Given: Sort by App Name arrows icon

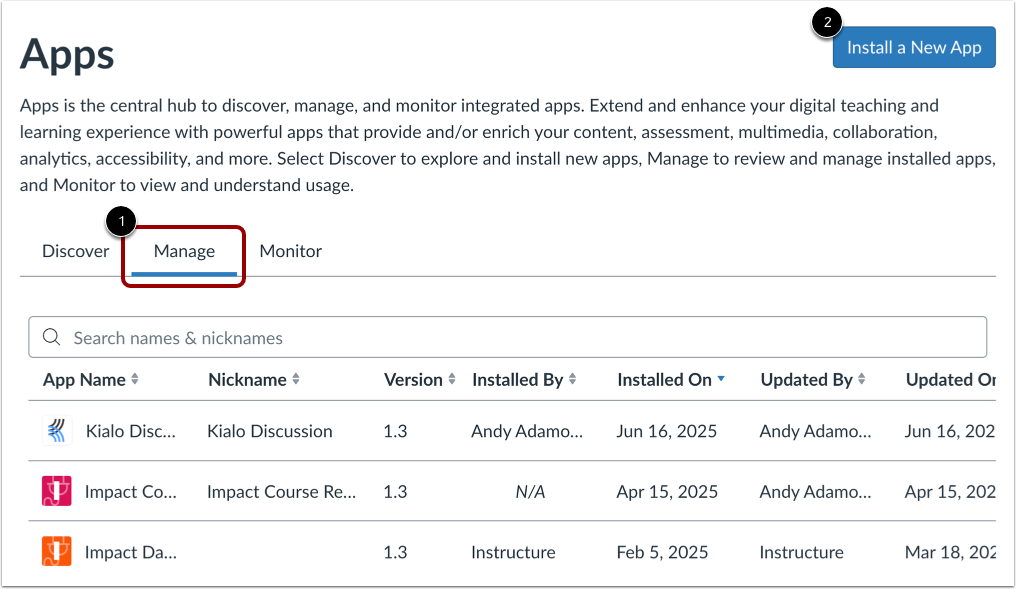Looking at the screenshot, I should coord(135,380).
